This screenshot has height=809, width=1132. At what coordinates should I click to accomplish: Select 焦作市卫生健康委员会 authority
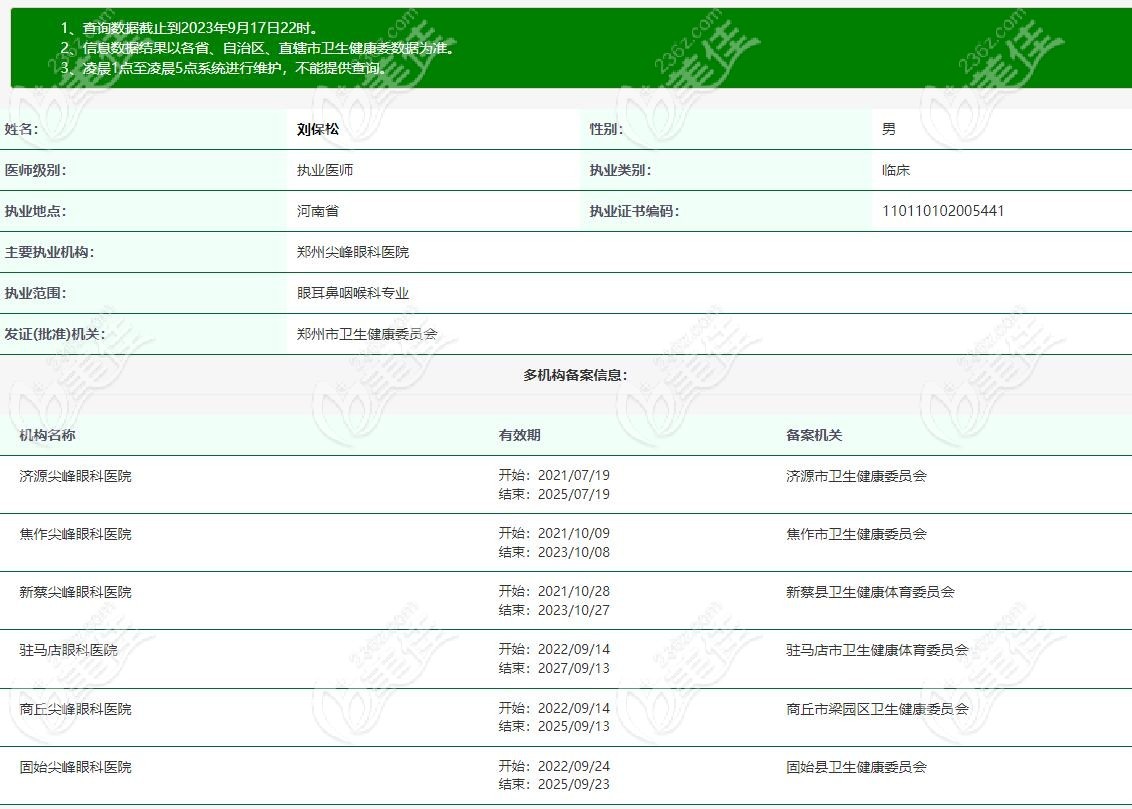pyautogui.click(x=856, y=534)
